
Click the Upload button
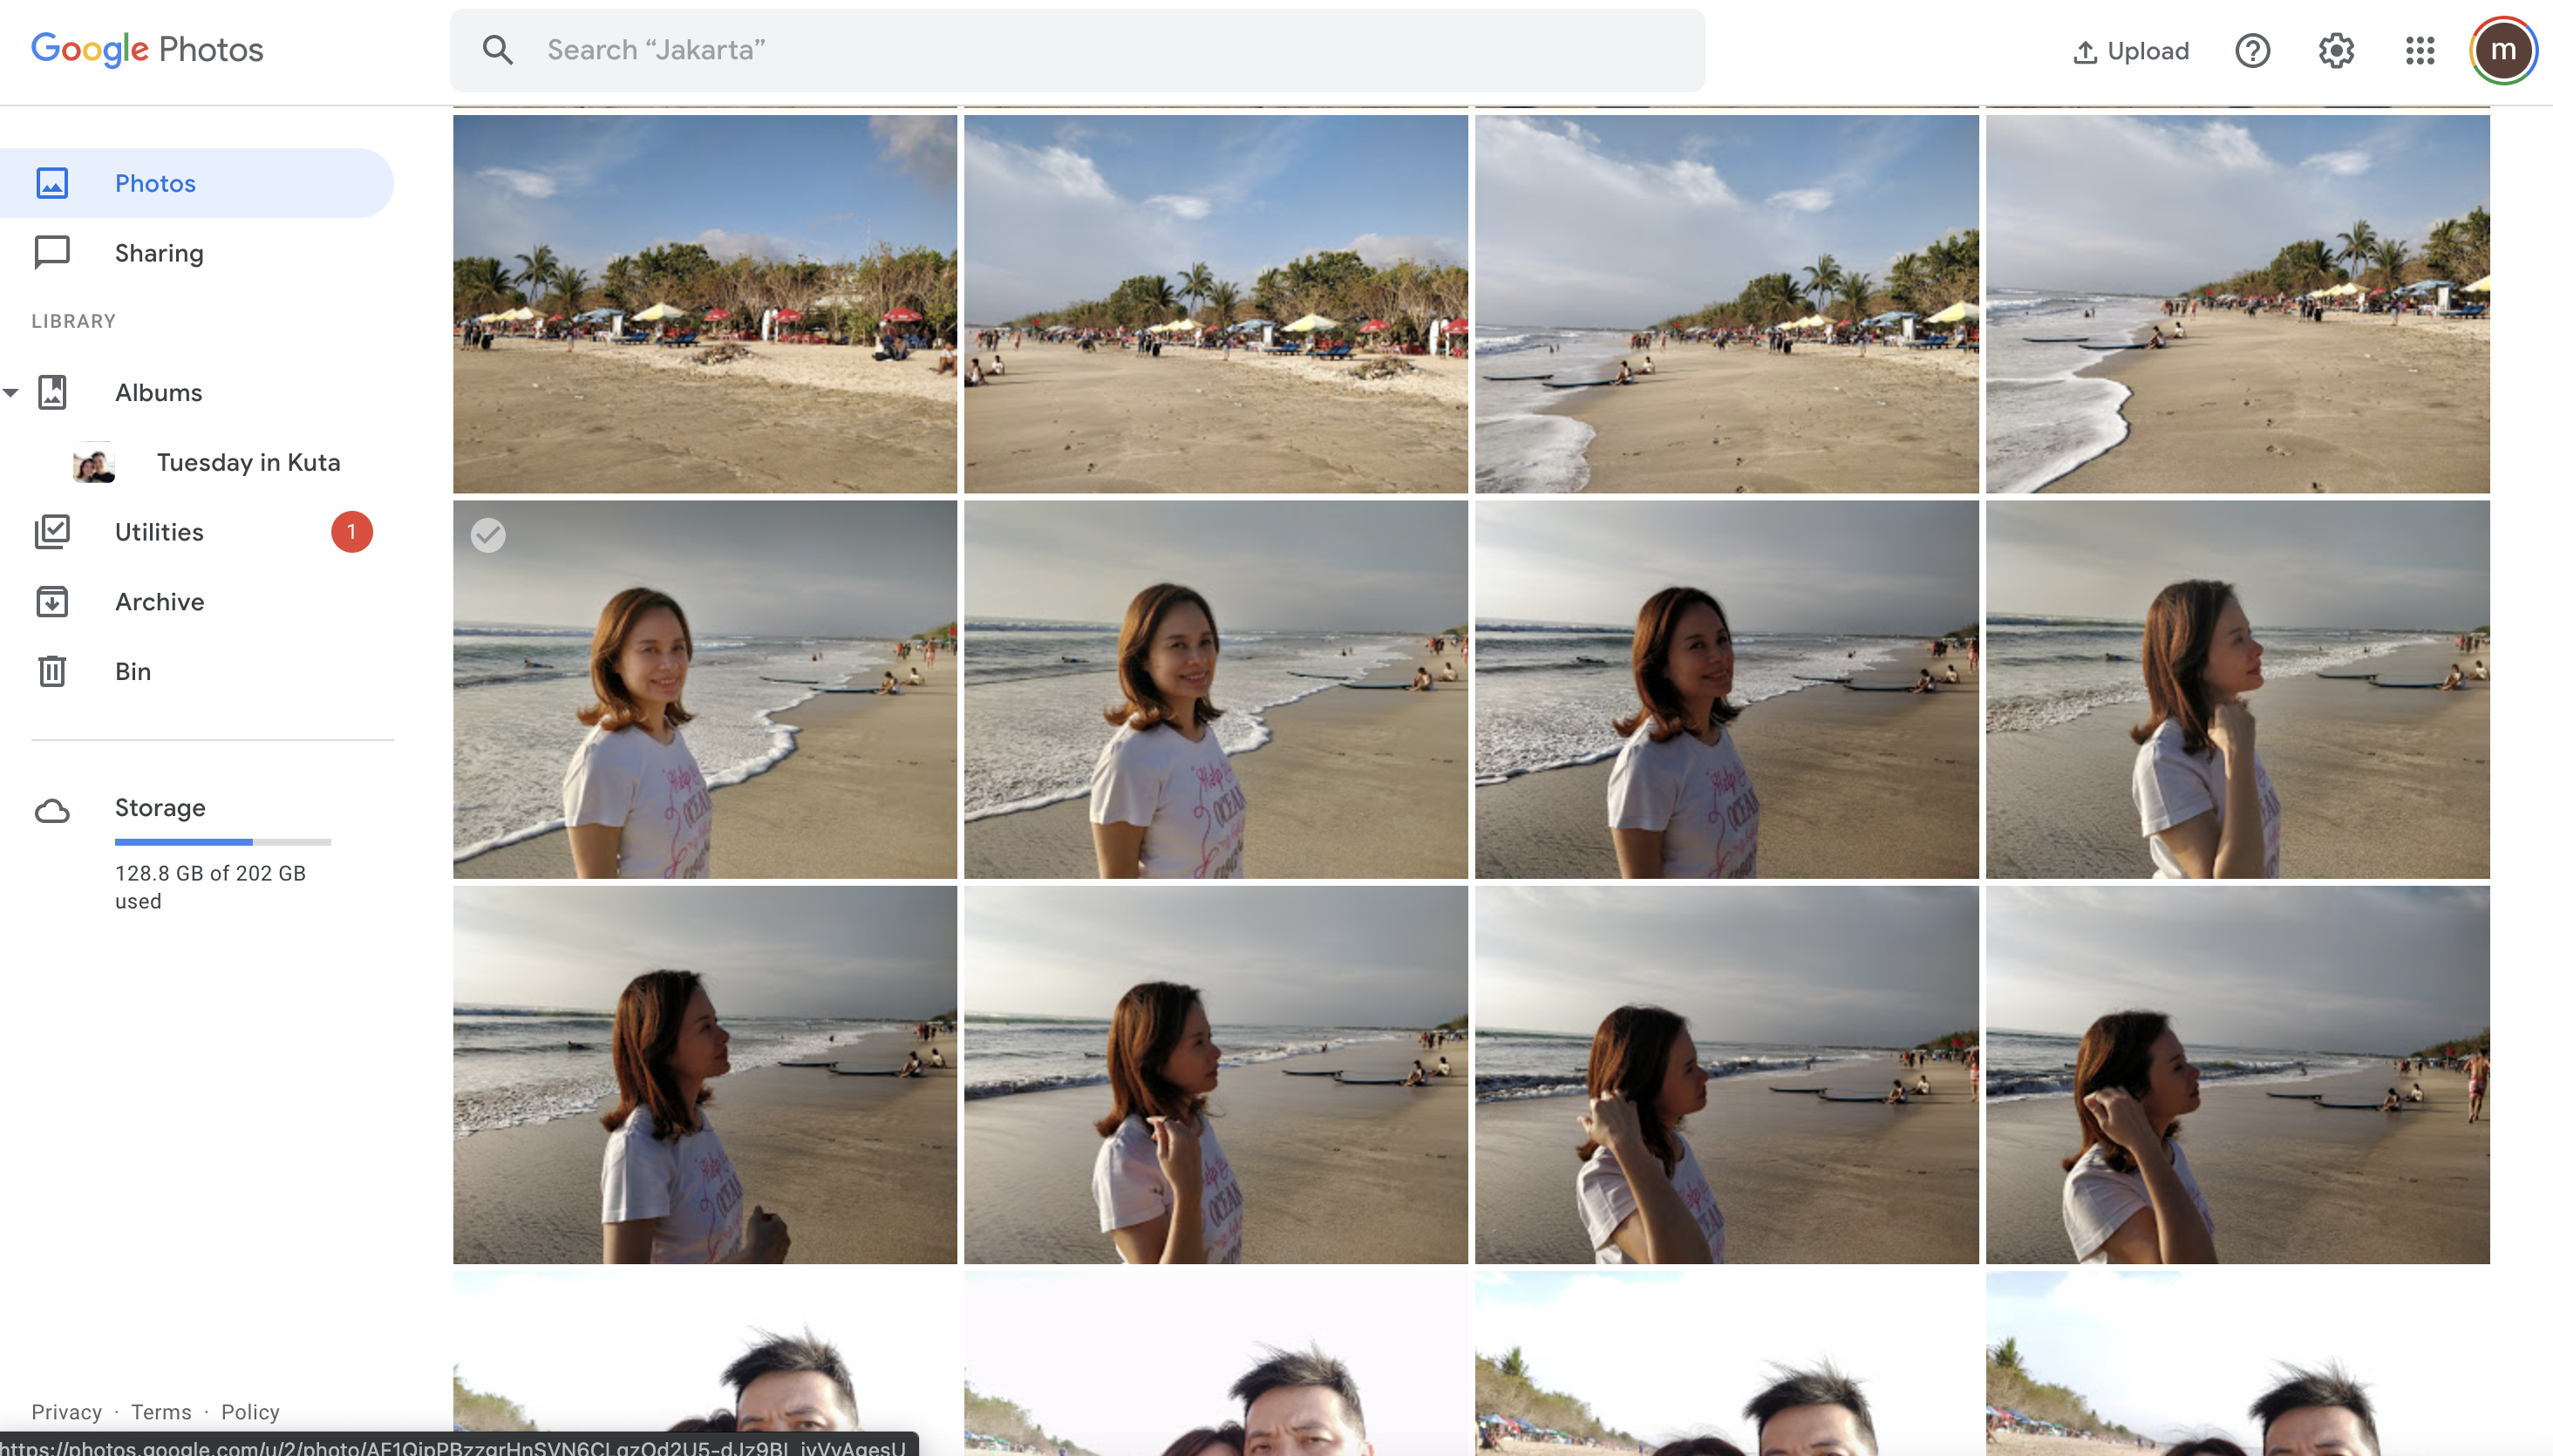point(2131,51)
